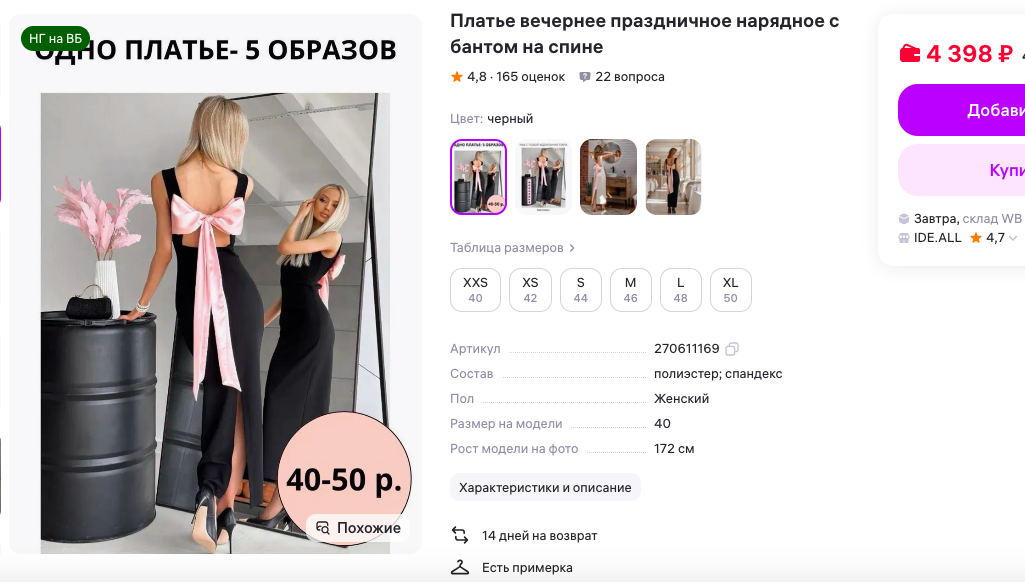The image size is (1025, 582).
Task: Select size XXS 40
Action: point(475,290)
